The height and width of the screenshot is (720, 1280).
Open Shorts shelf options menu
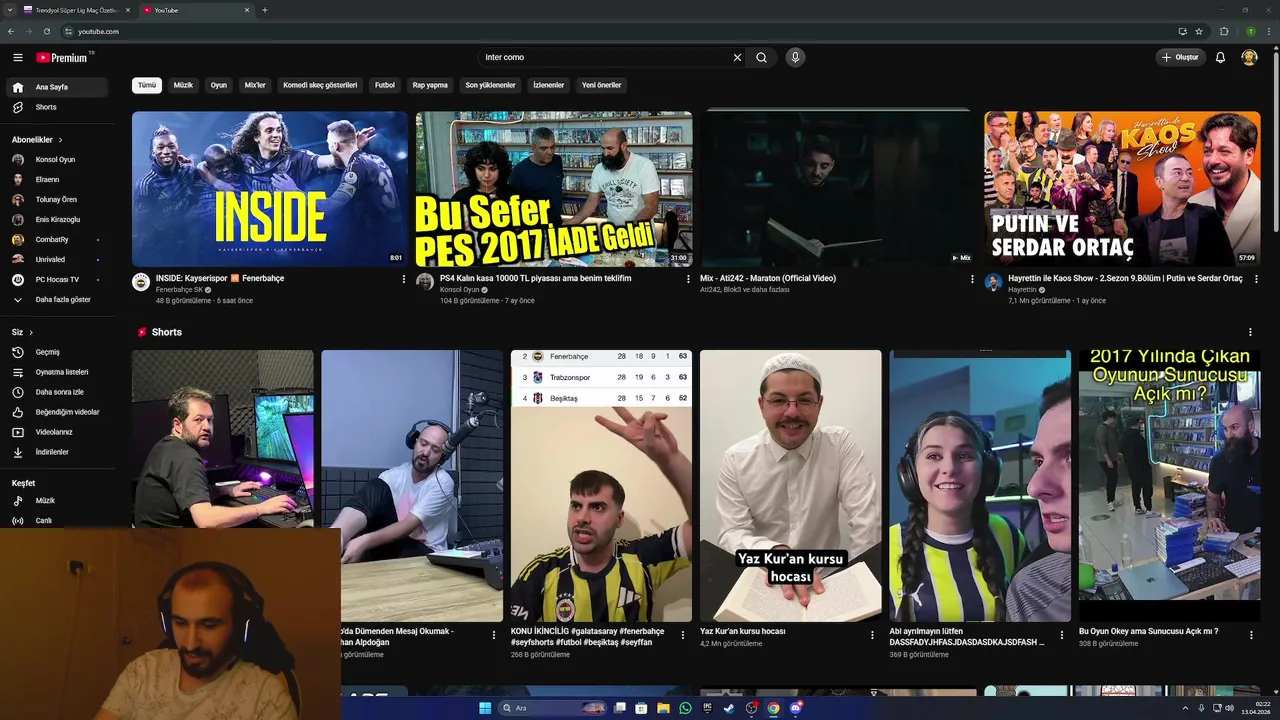click(1250, 332)
